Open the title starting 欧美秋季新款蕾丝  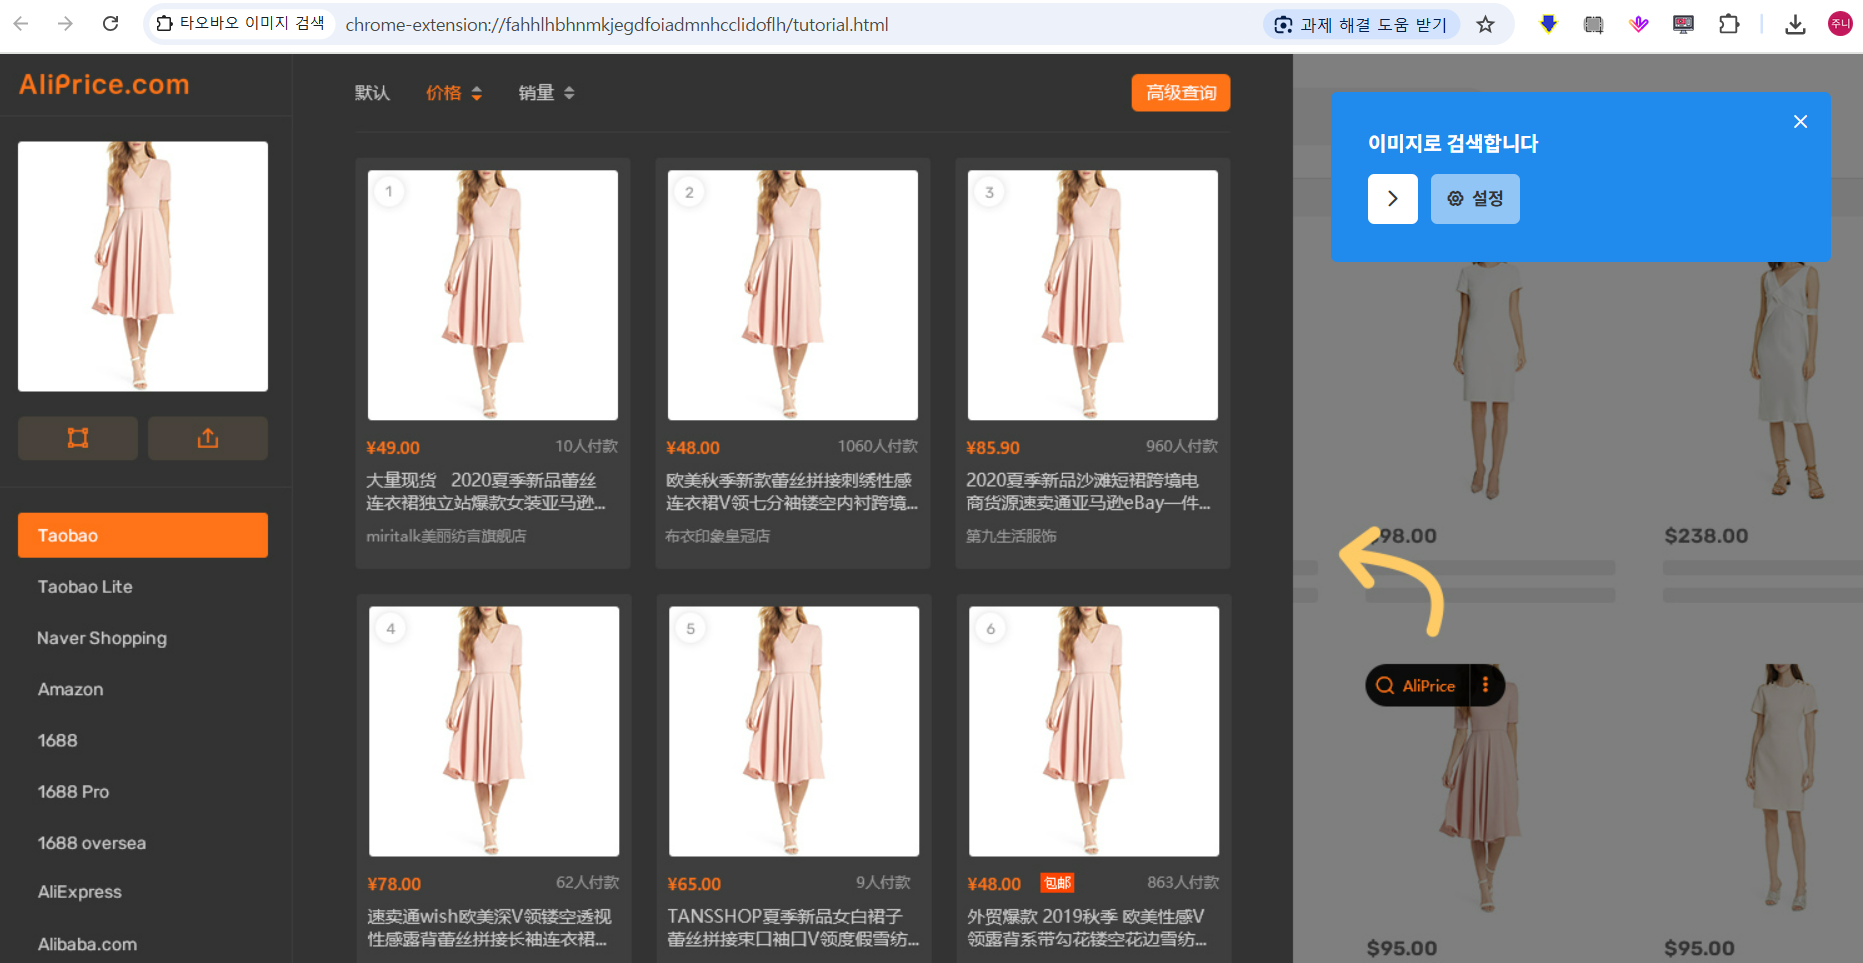pyautogui.click(x=792, y=492)
